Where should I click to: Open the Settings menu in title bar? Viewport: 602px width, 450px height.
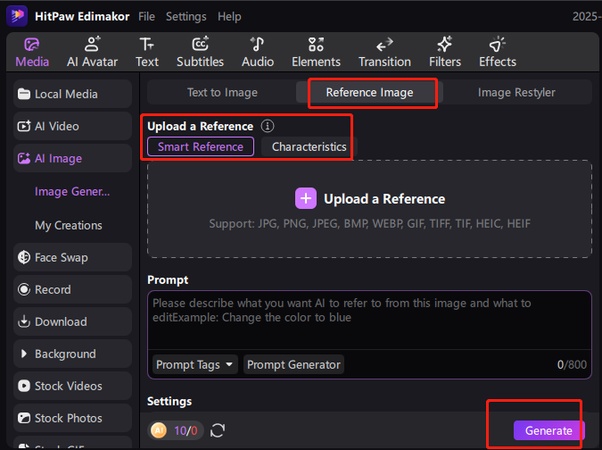coord(186,17)
